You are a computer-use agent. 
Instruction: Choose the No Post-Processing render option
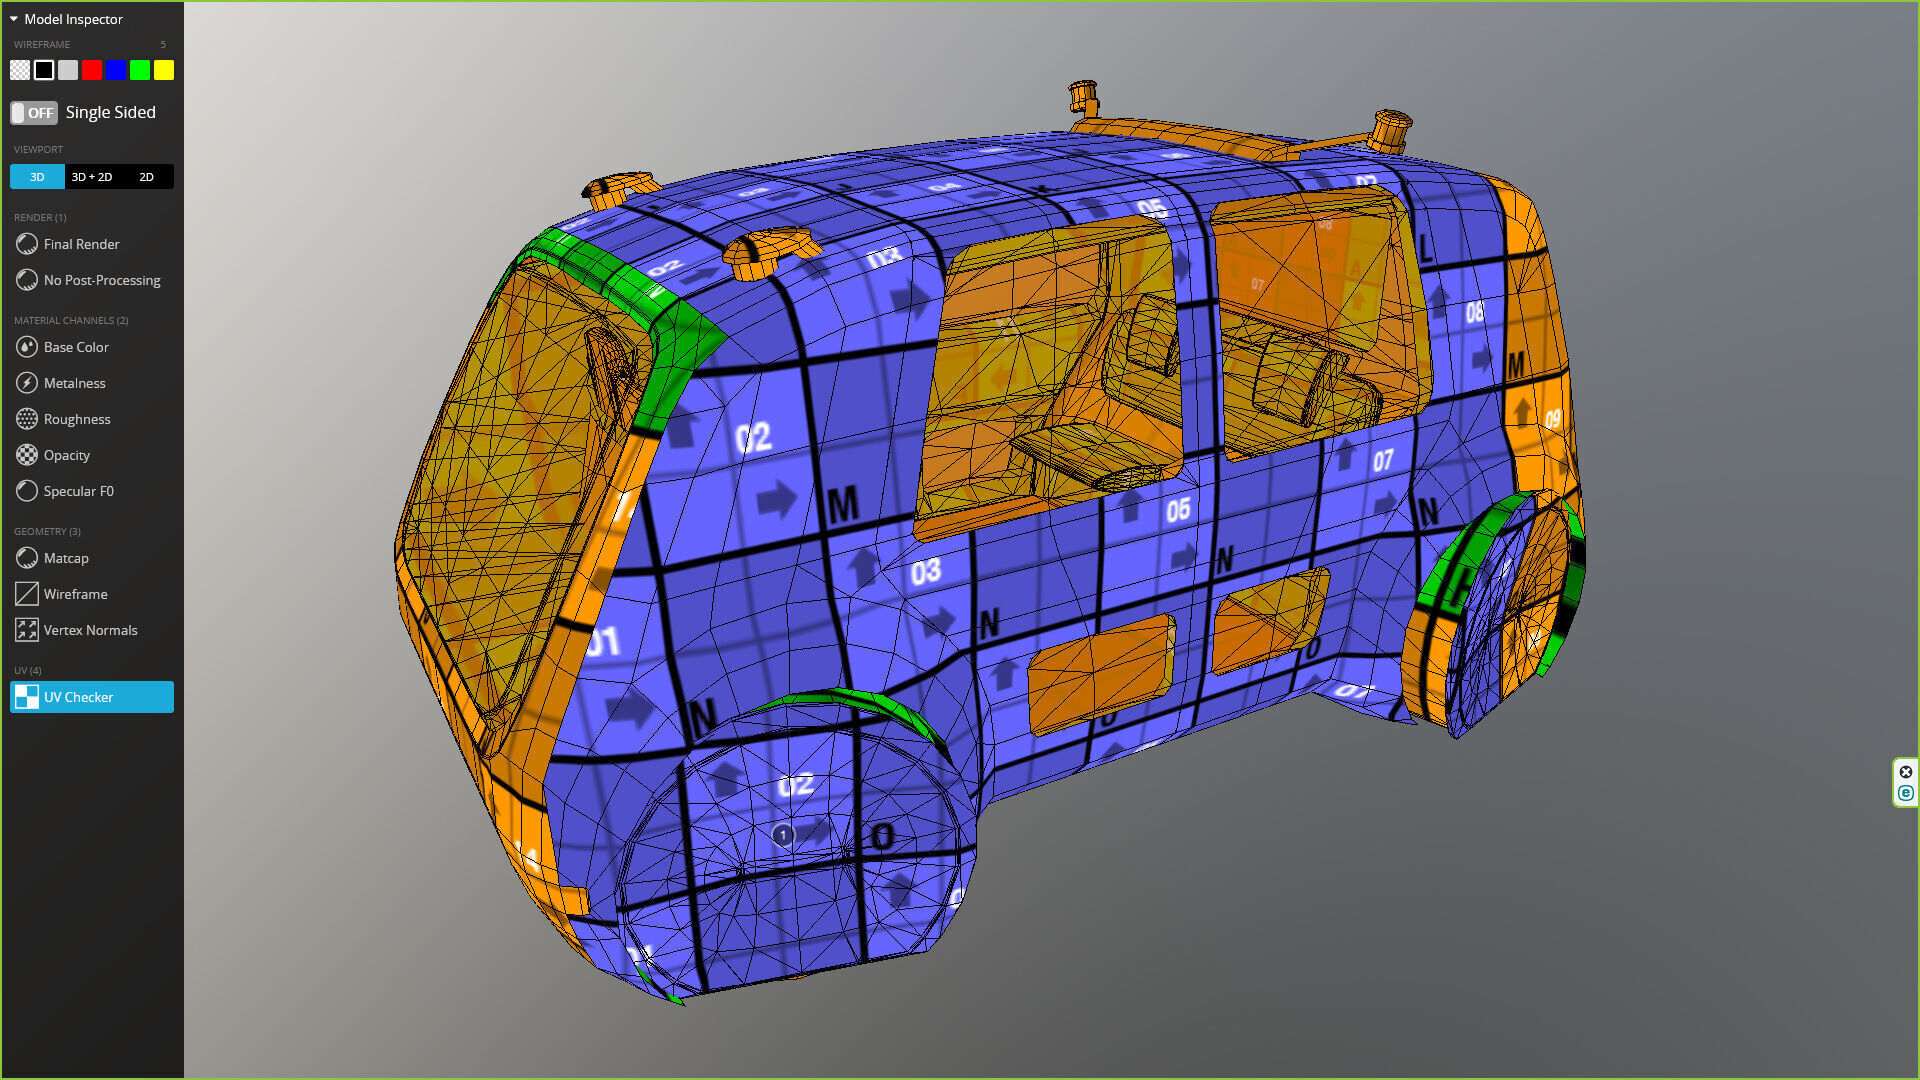pyautogui.click(x=101, y=280)
